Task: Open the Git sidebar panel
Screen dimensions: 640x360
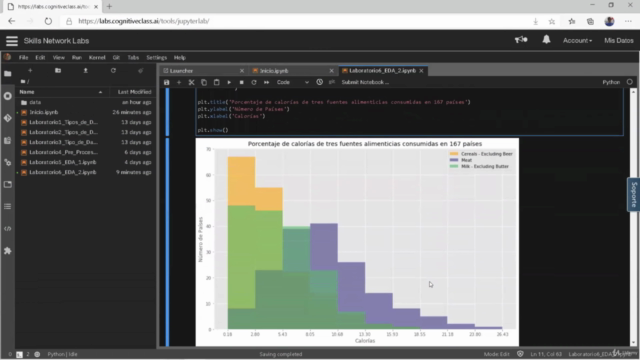Action: pos(8,118)
